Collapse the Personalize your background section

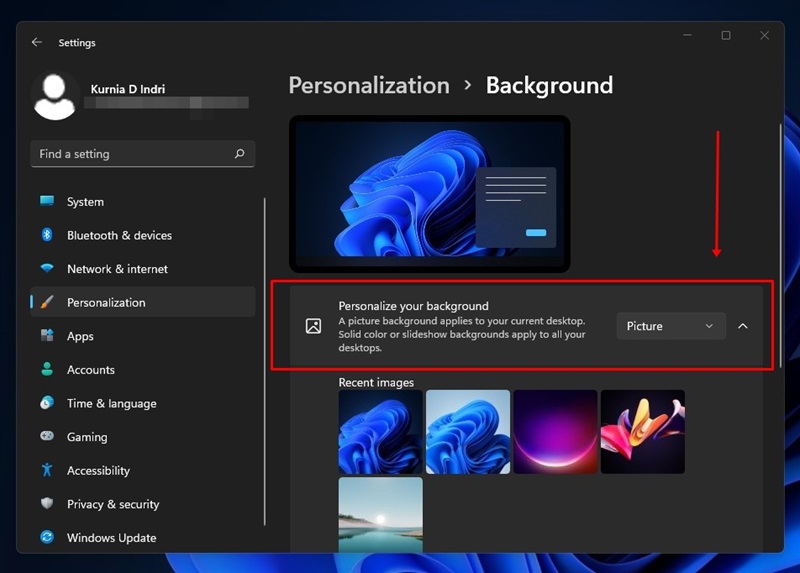coord(743,326)
